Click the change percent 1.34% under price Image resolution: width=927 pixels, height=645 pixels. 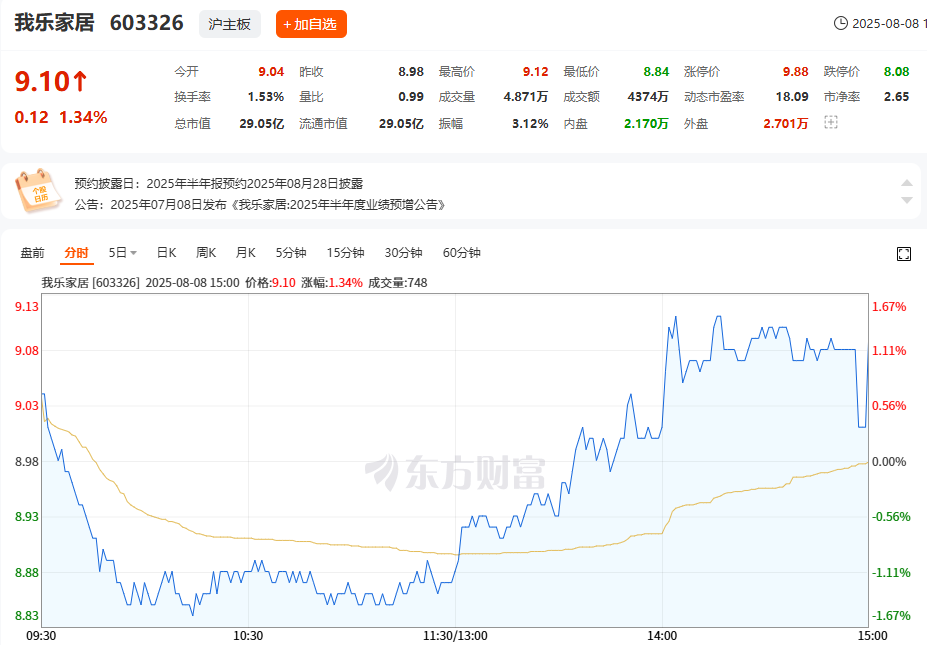click(x=83, y=117)
